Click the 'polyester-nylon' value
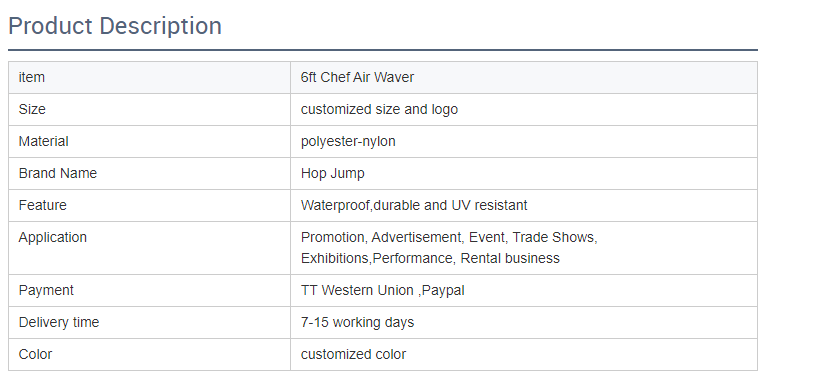816x380 pixels. click(x=348, y=142)
